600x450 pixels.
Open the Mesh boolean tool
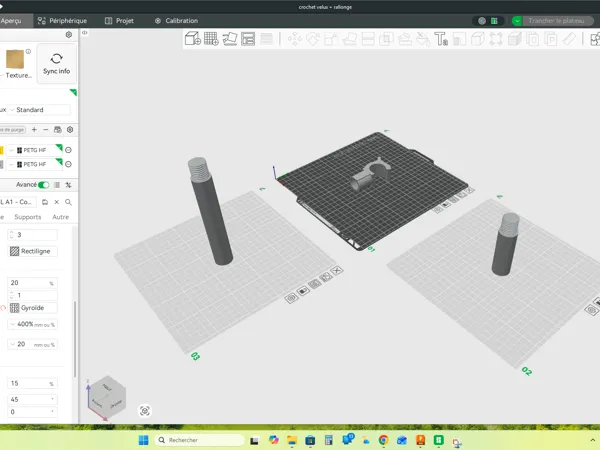[x=386, y=39]
